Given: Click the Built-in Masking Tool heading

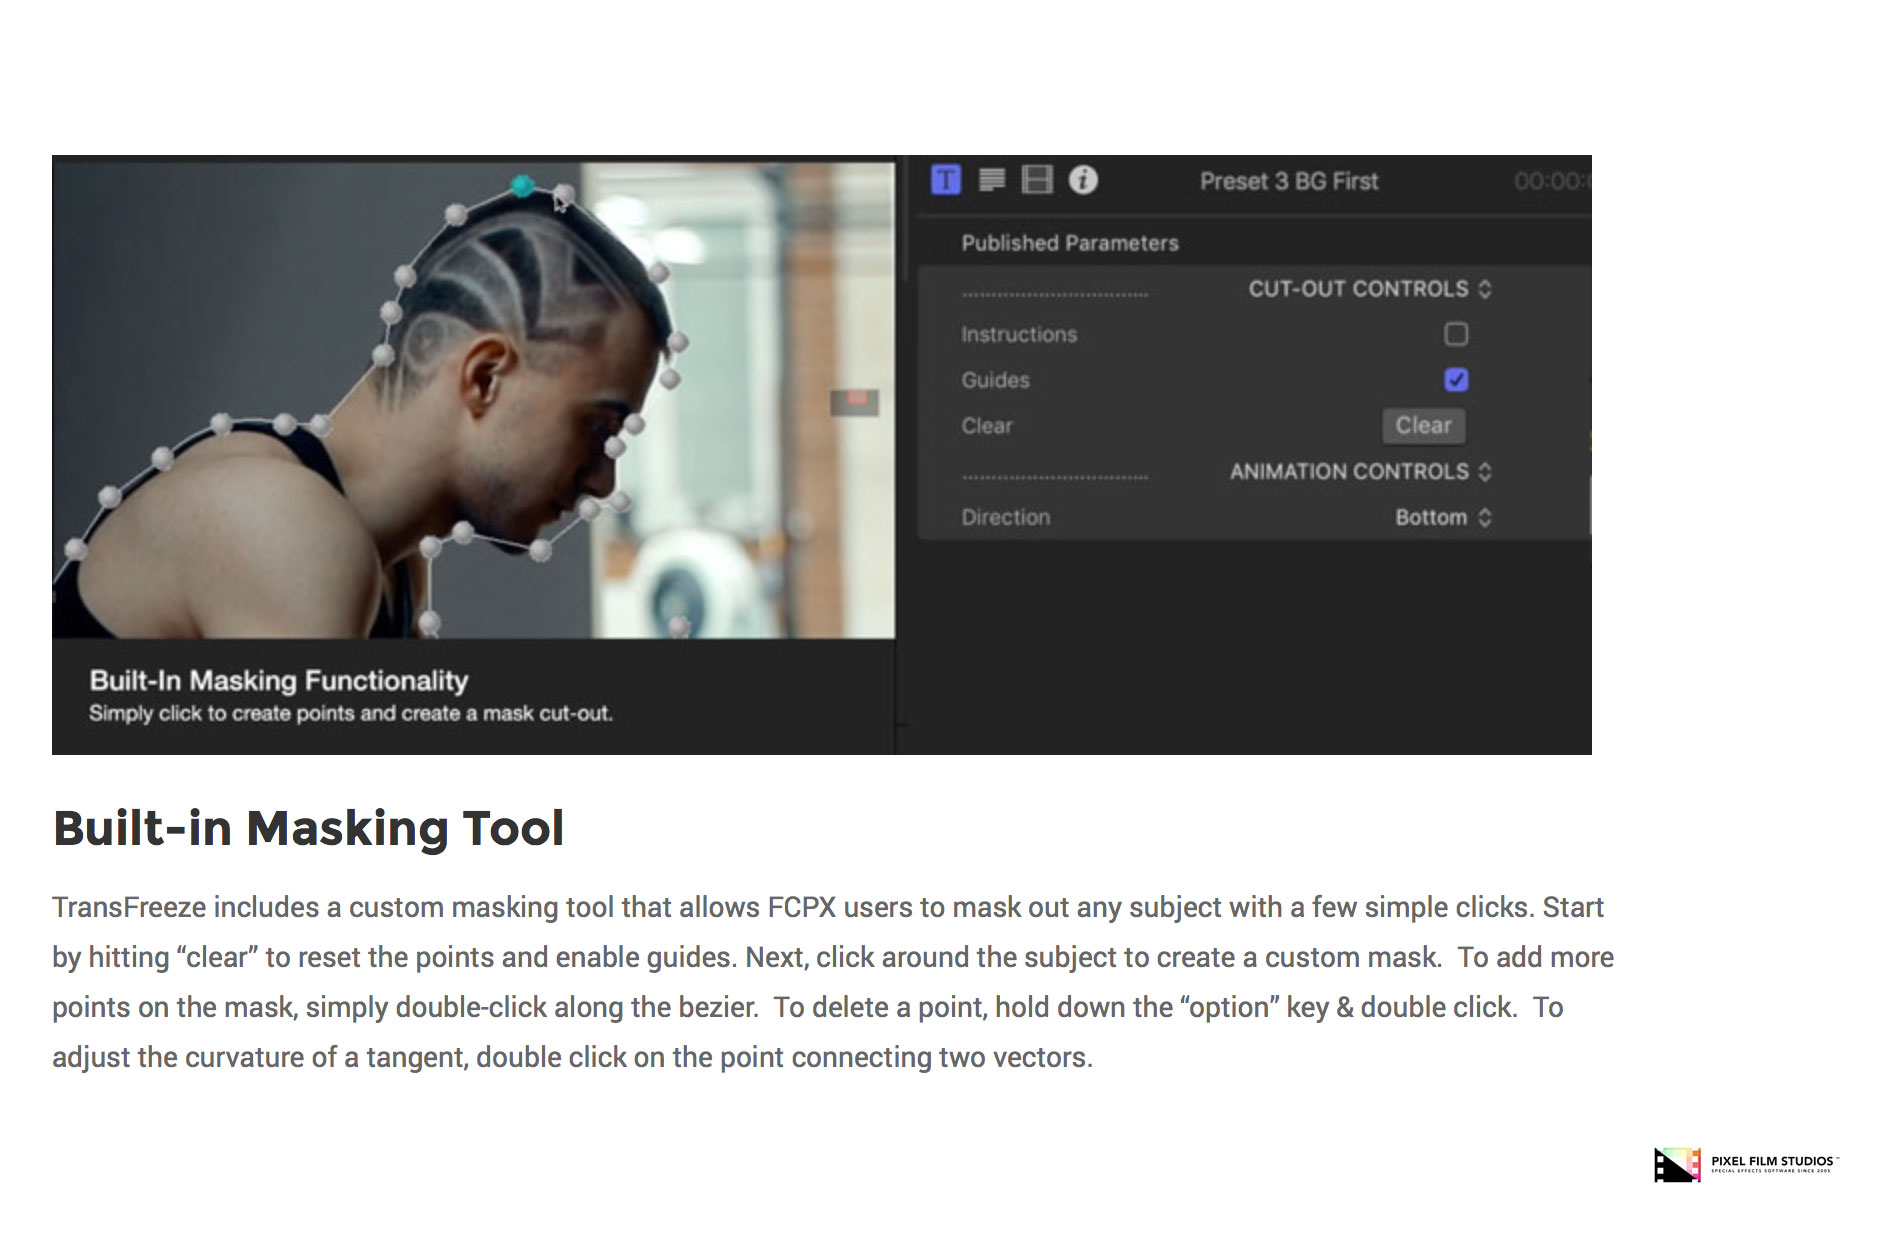Looking at the screenshot, I should tap(308, 828).
